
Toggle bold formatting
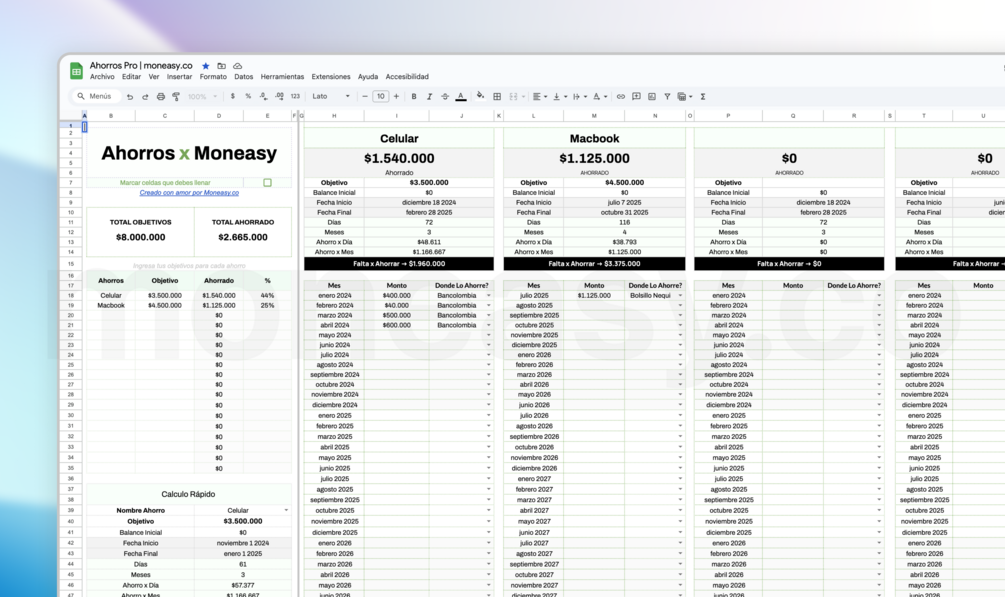point(414,97)
